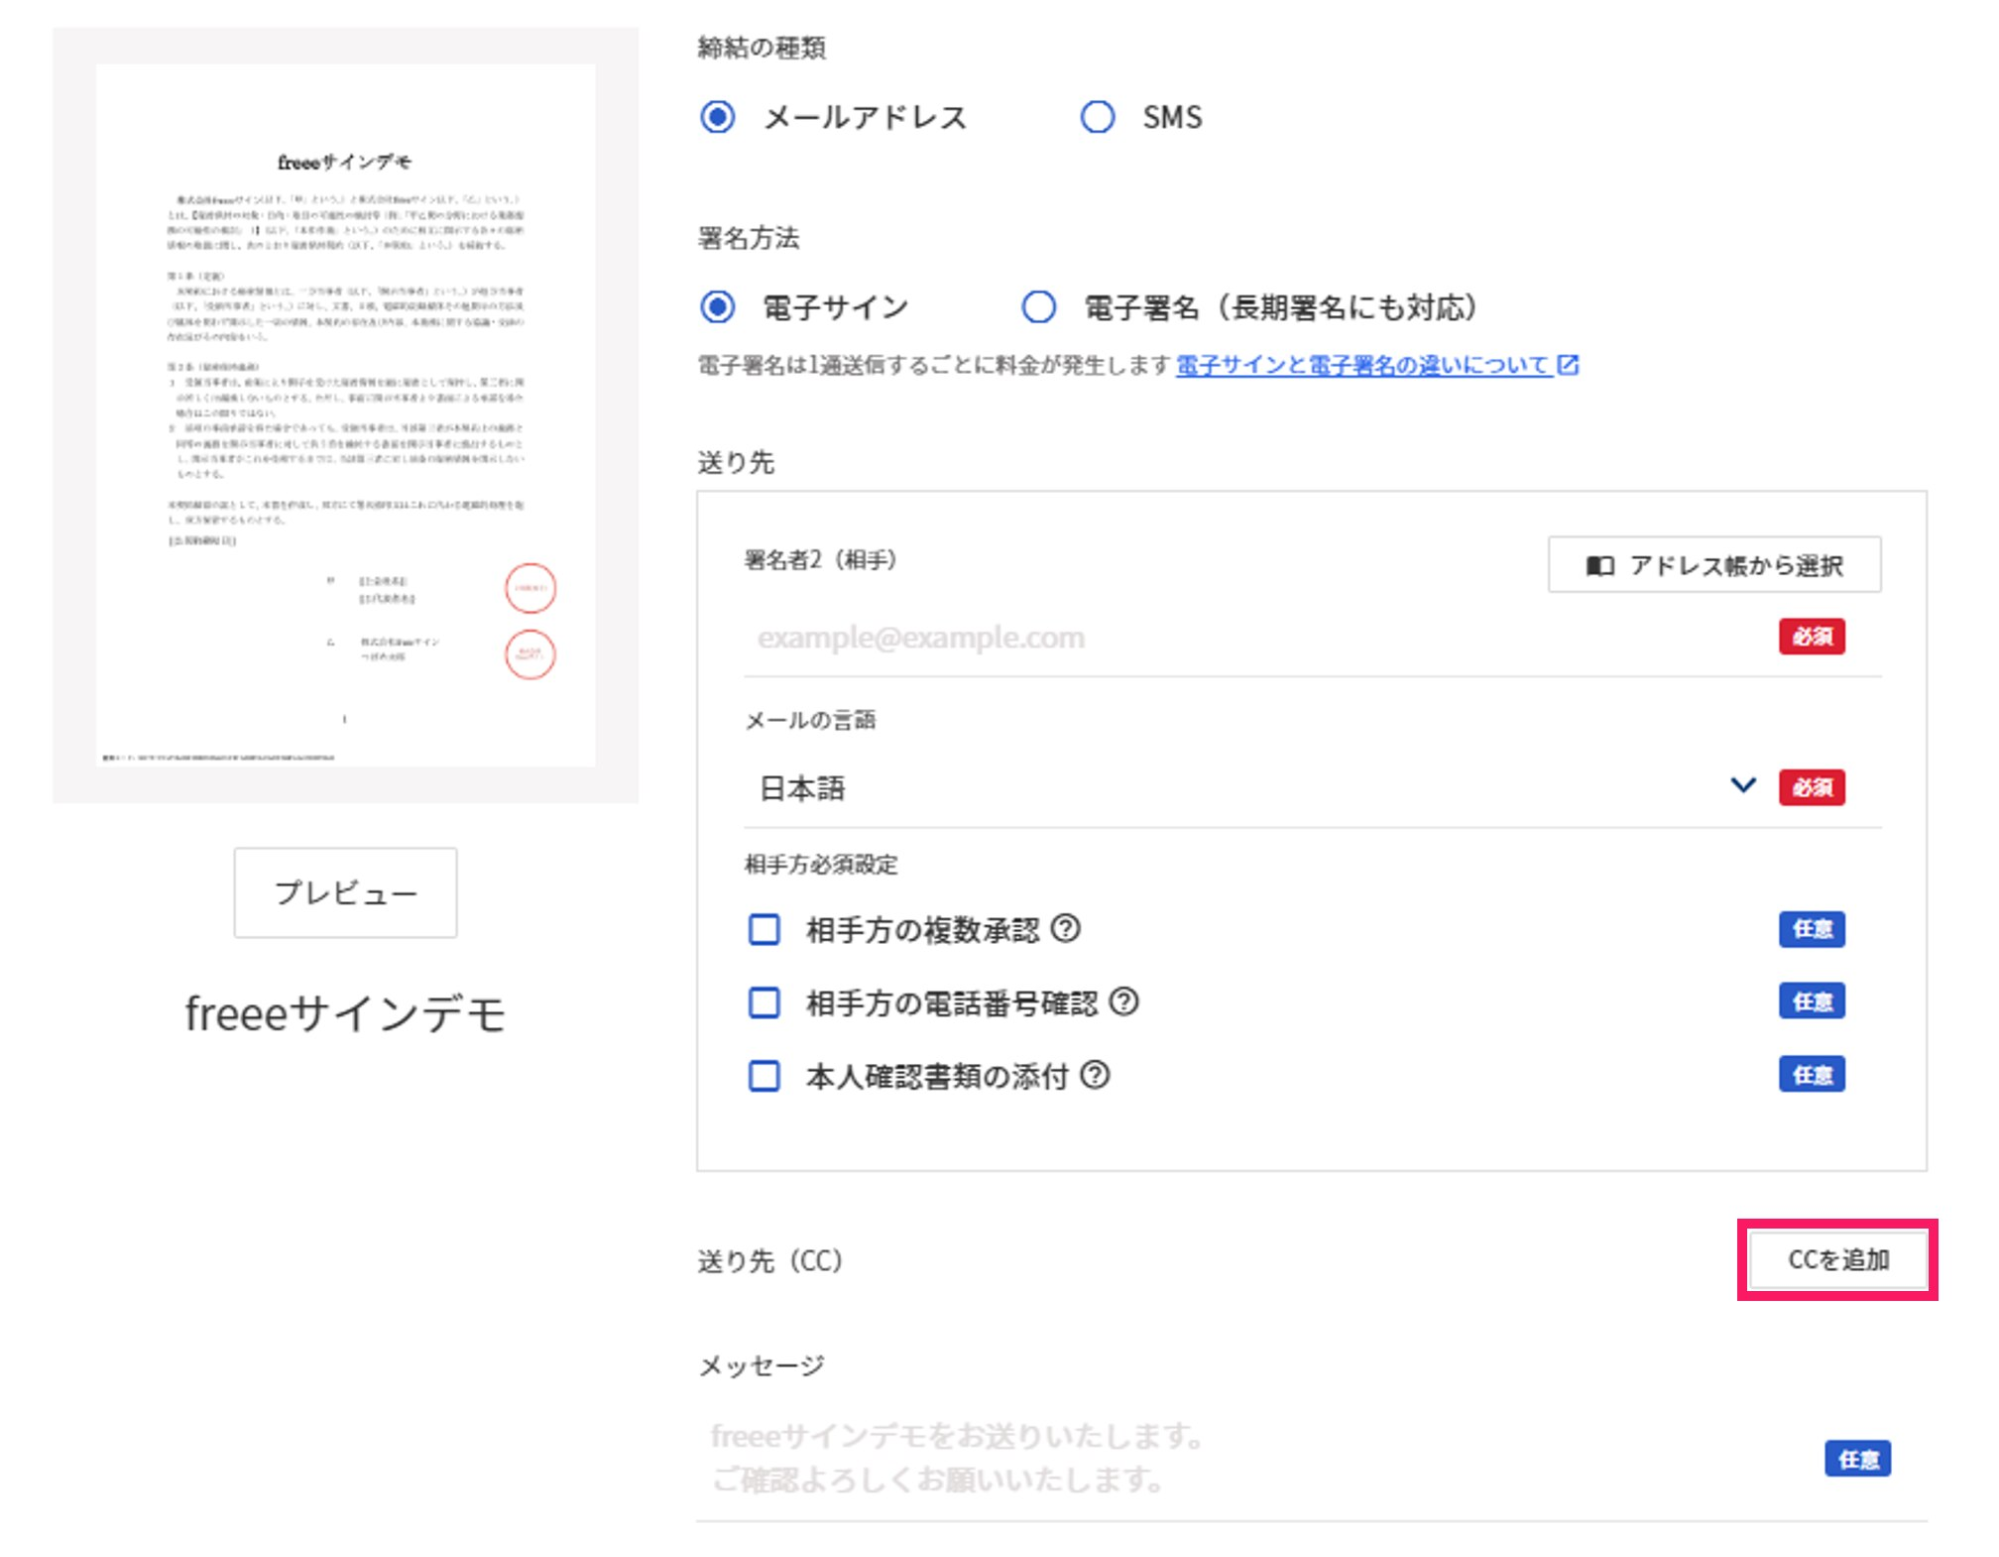Viewport: 1999px width, 1557px height.
Task: Click the 必須 badge beside 日本語 dropdown
Action: tap(1812, 788)
